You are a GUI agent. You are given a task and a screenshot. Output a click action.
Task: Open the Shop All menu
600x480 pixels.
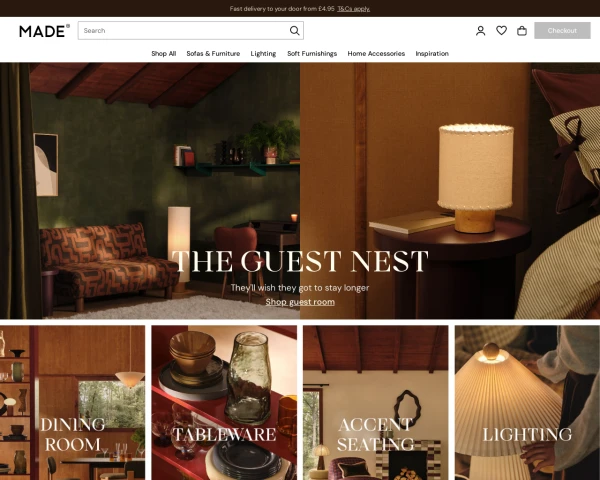coord(163,54)
